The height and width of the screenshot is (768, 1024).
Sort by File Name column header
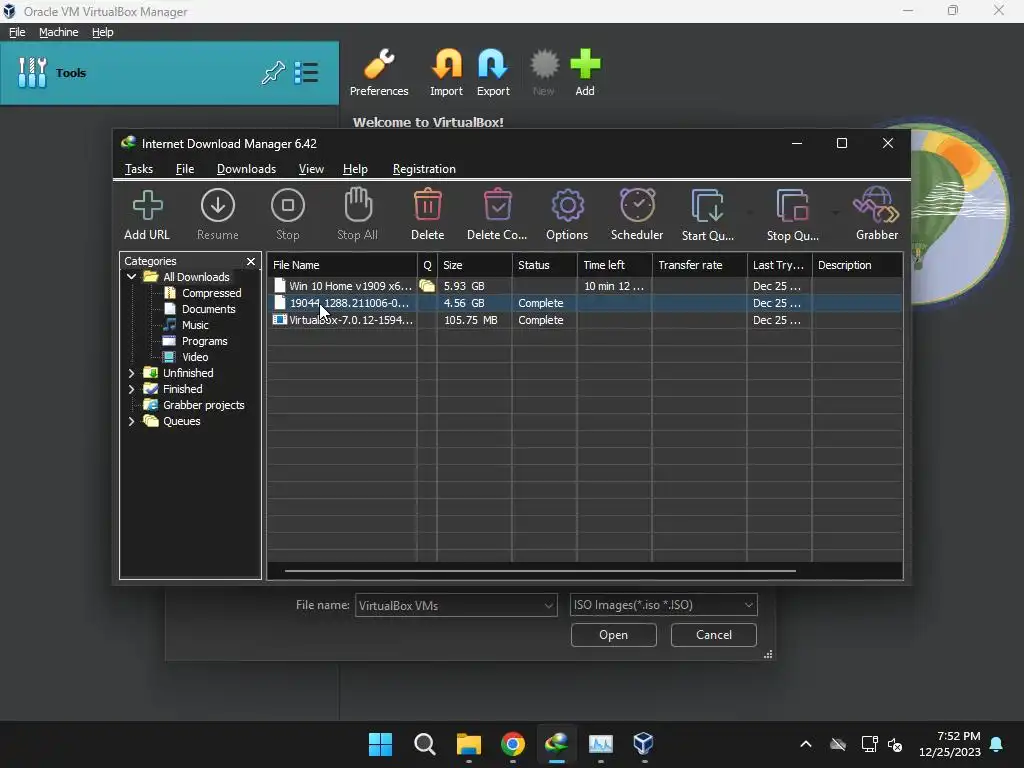[342, 265]
